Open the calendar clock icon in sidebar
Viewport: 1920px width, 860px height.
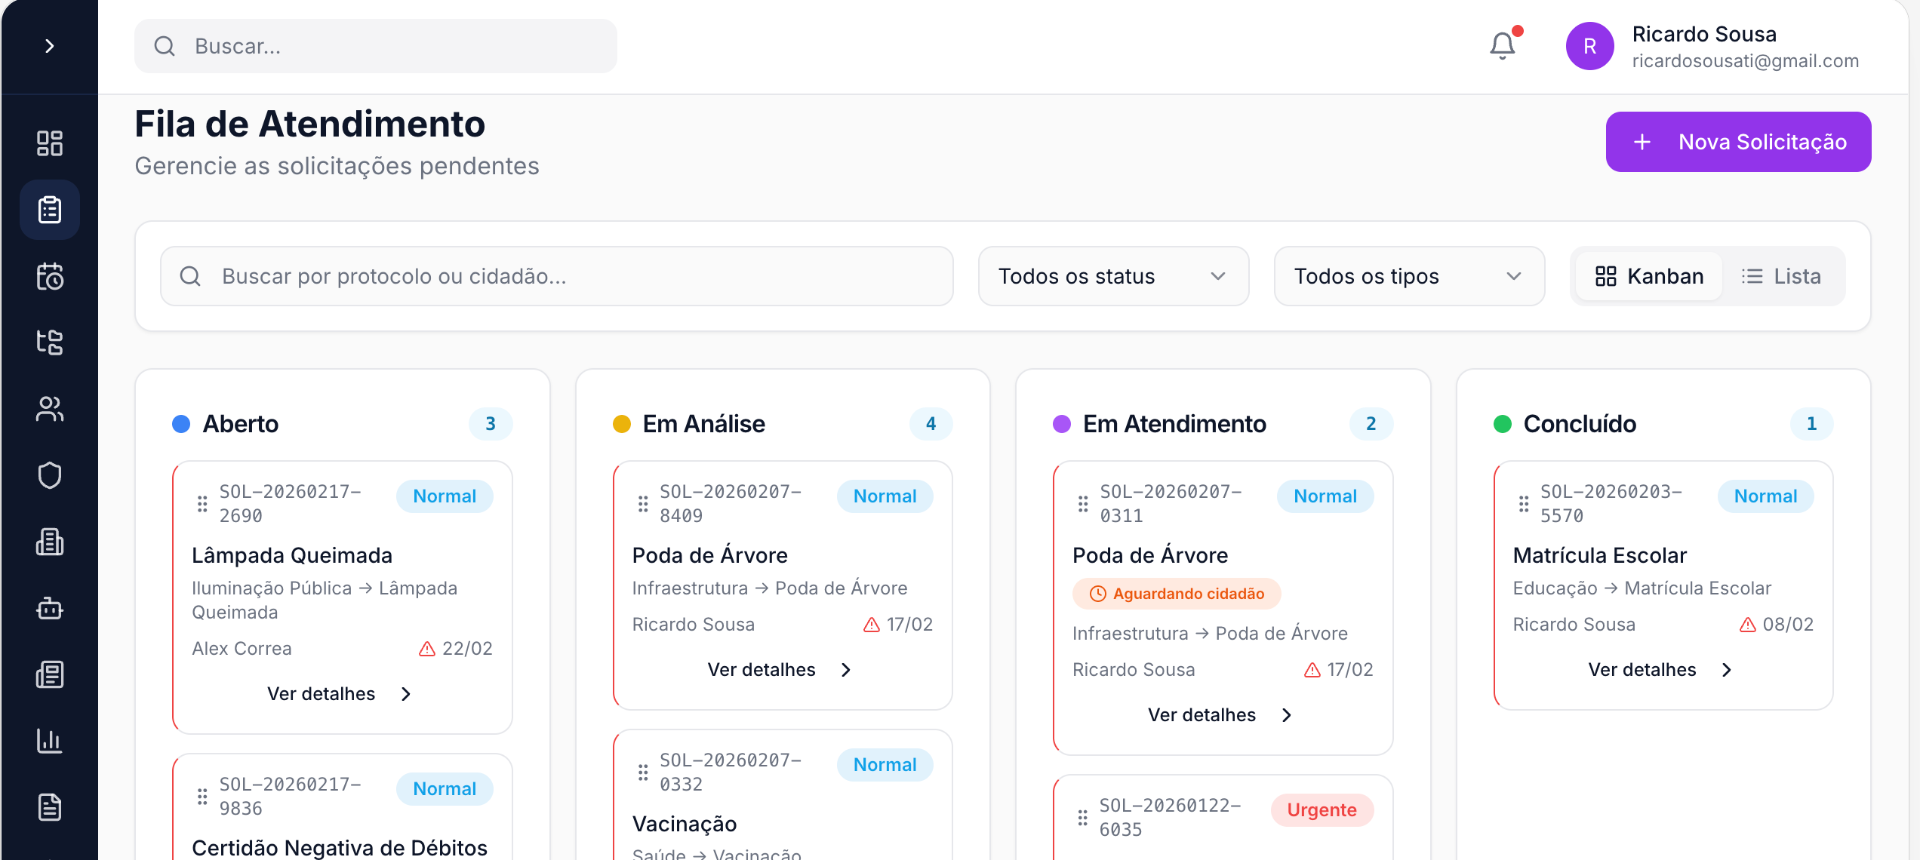[49, 276]
